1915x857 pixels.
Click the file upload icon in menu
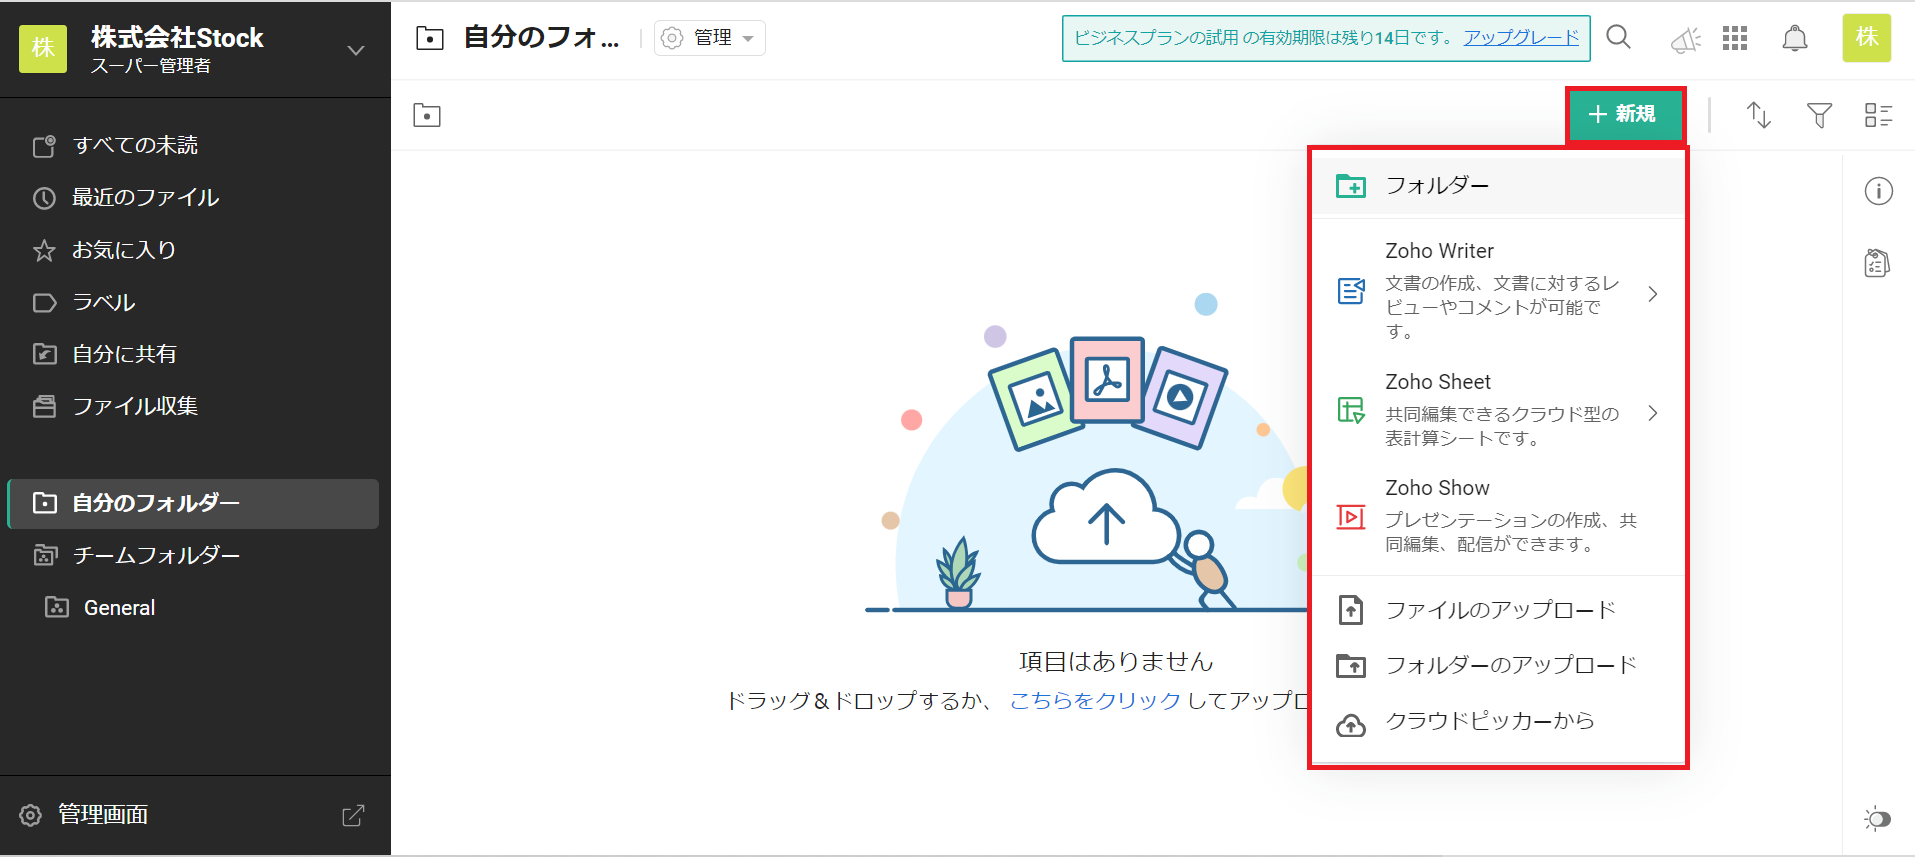pos(1351,610)
